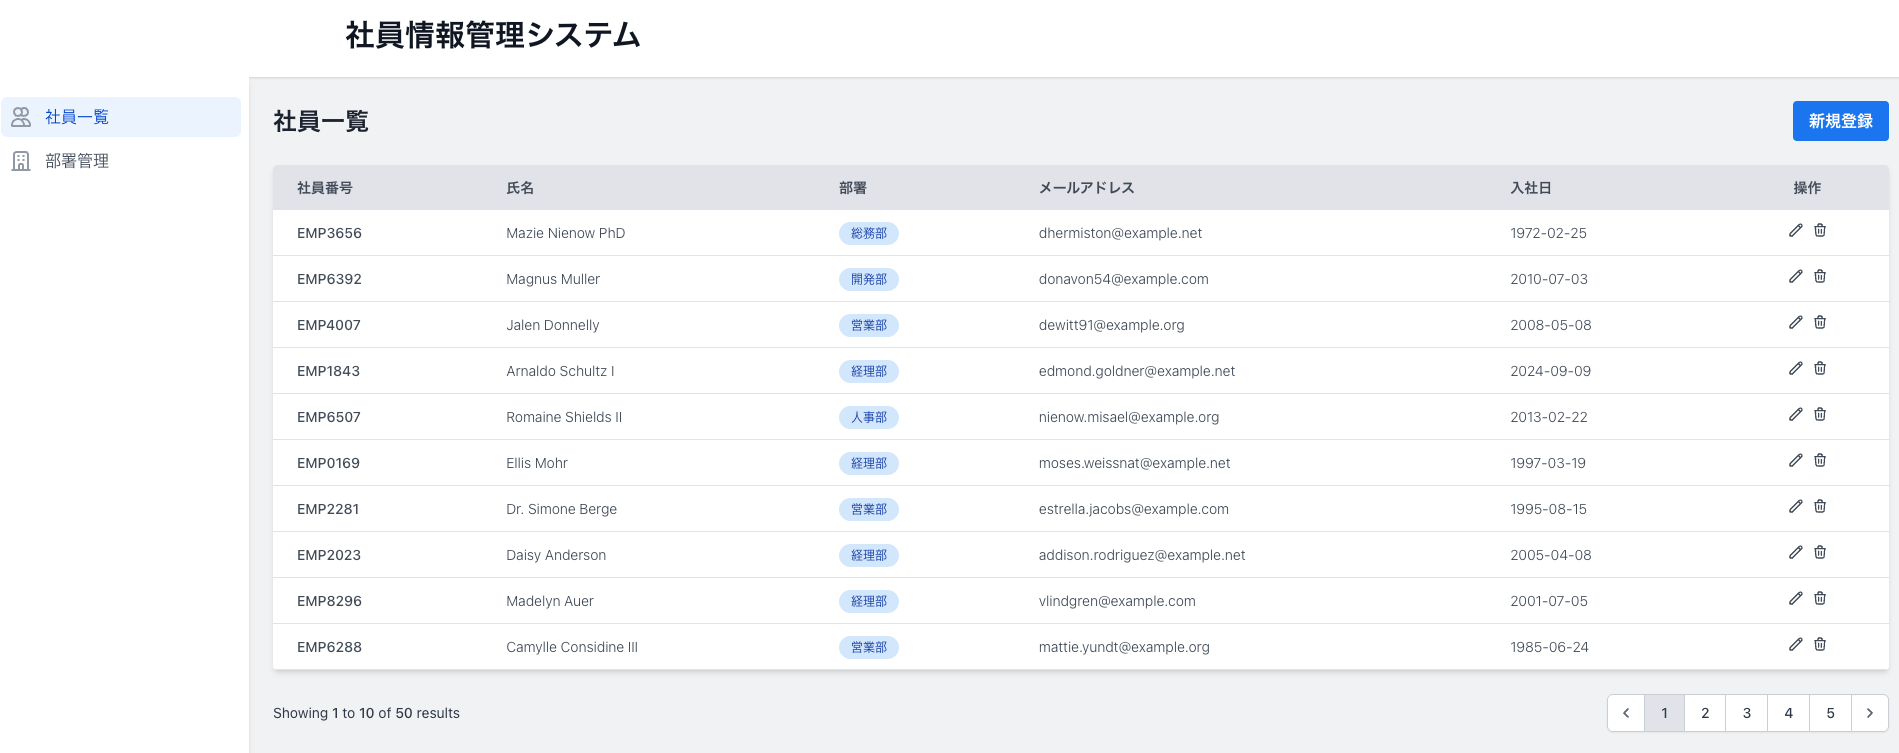Click hire date 2005-04-08
The image size is (1899, 753).
(x=1551, y=555)
